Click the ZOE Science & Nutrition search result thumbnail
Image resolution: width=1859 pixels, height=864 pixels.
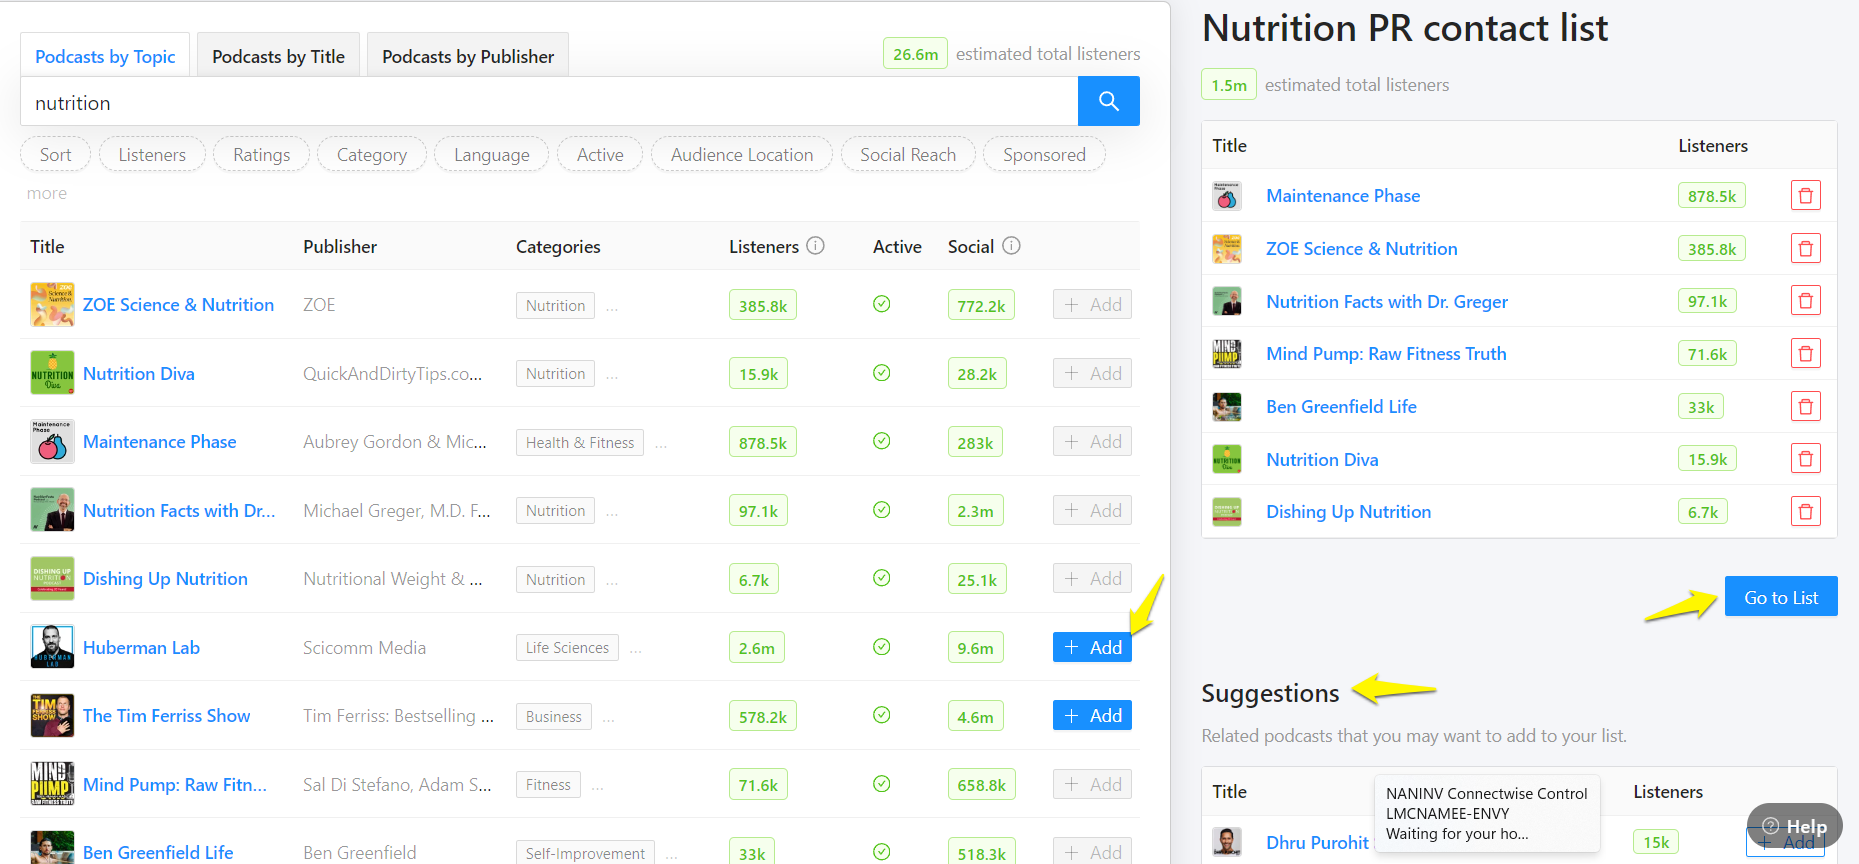pyautogui.click(x=52, y=304)
